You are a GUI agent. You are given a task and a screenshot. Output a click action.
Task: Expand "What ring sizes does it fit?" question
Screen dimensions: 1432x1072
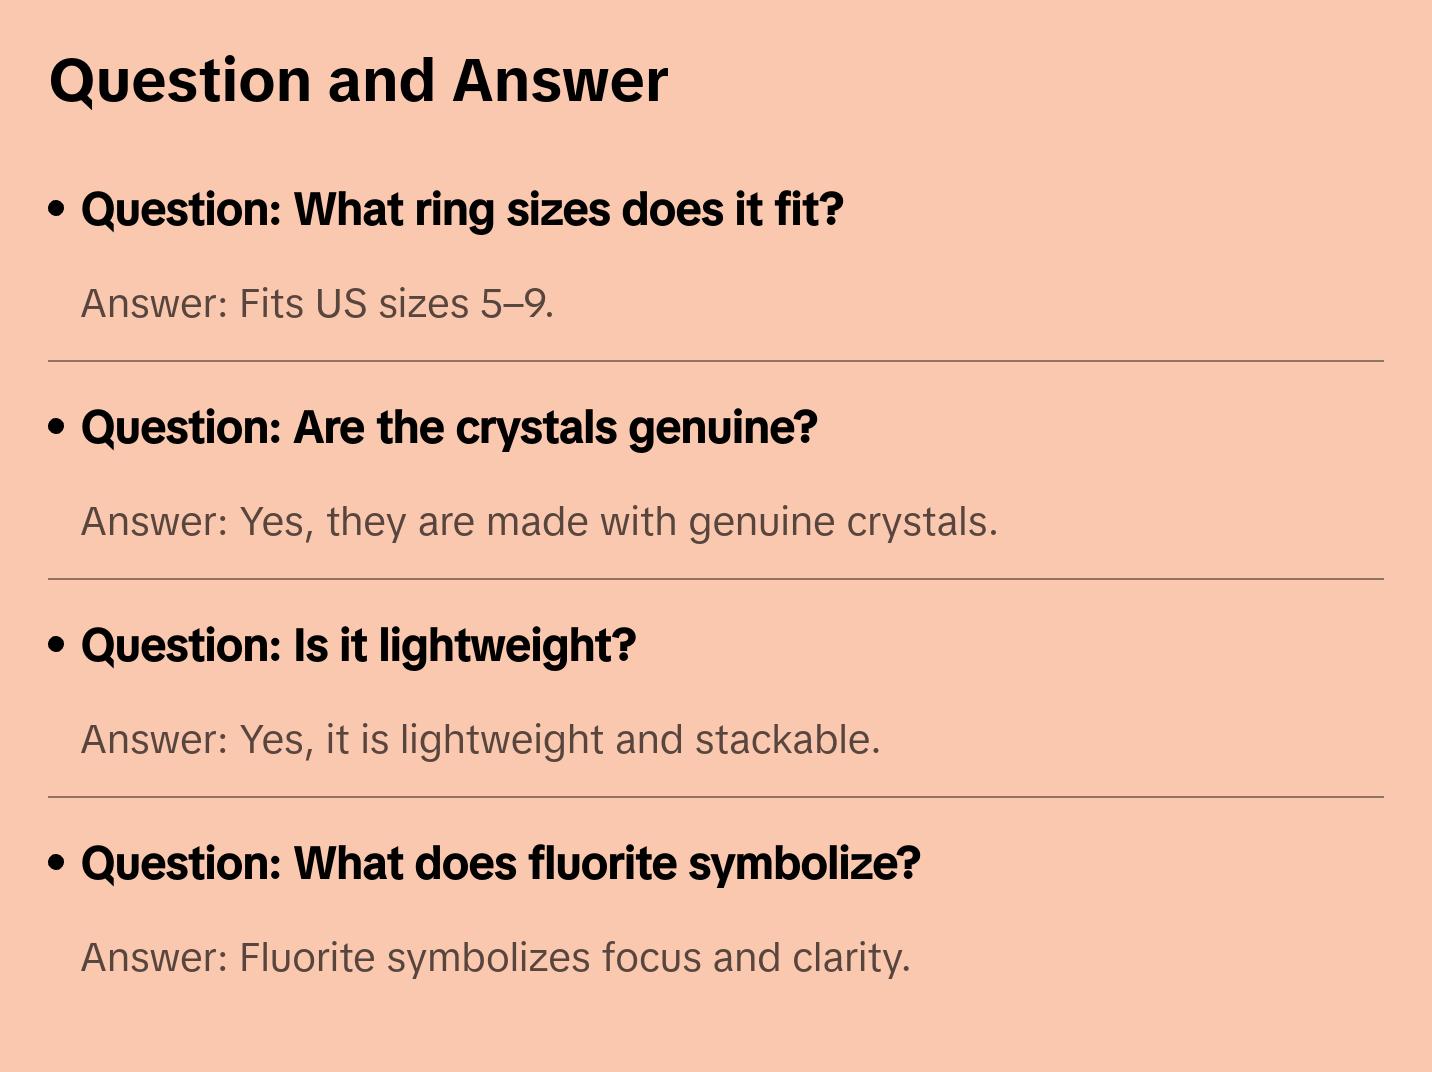click(462, 210)
